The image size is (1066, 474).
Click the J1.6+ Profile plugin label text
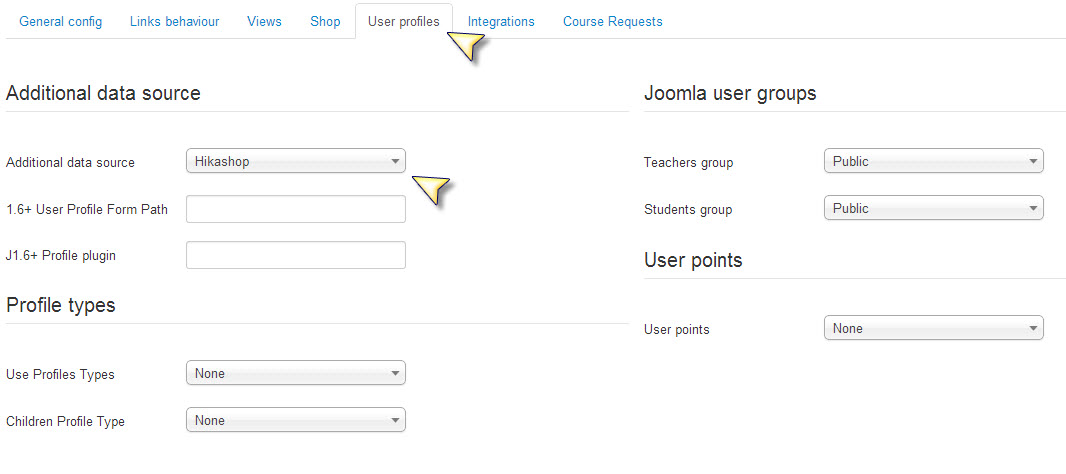(61, 256)
